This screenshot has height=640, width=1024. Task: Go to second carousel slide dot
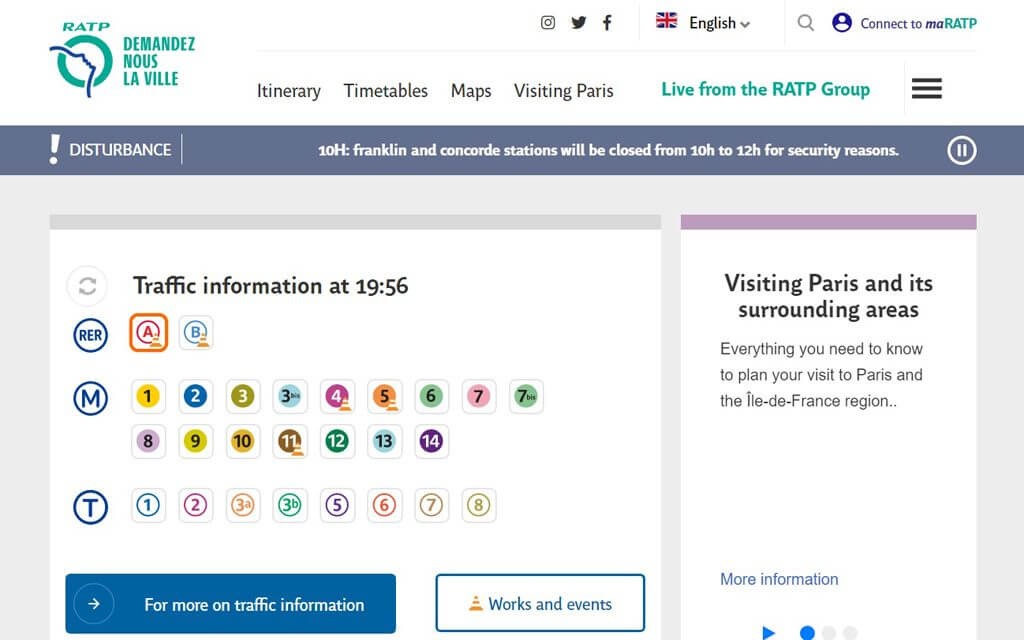[x=829, y=632]
